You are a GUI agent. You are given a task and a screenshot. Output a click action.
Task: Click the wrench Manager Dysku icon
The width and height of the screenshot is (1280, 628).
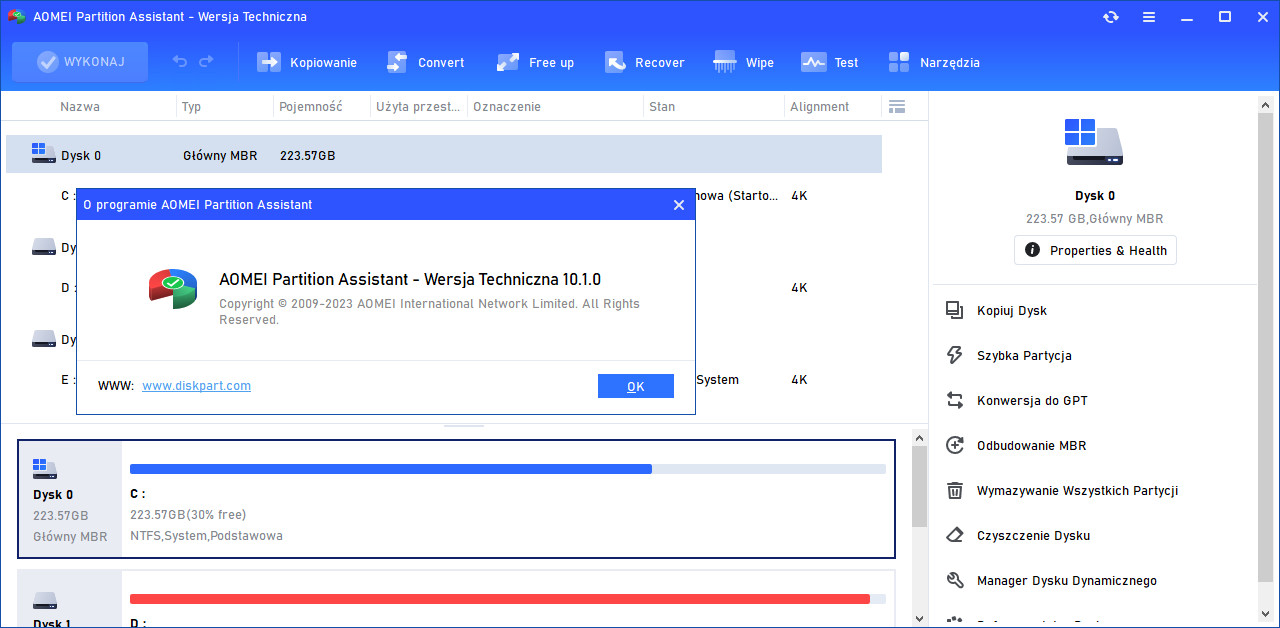[955, 580]
